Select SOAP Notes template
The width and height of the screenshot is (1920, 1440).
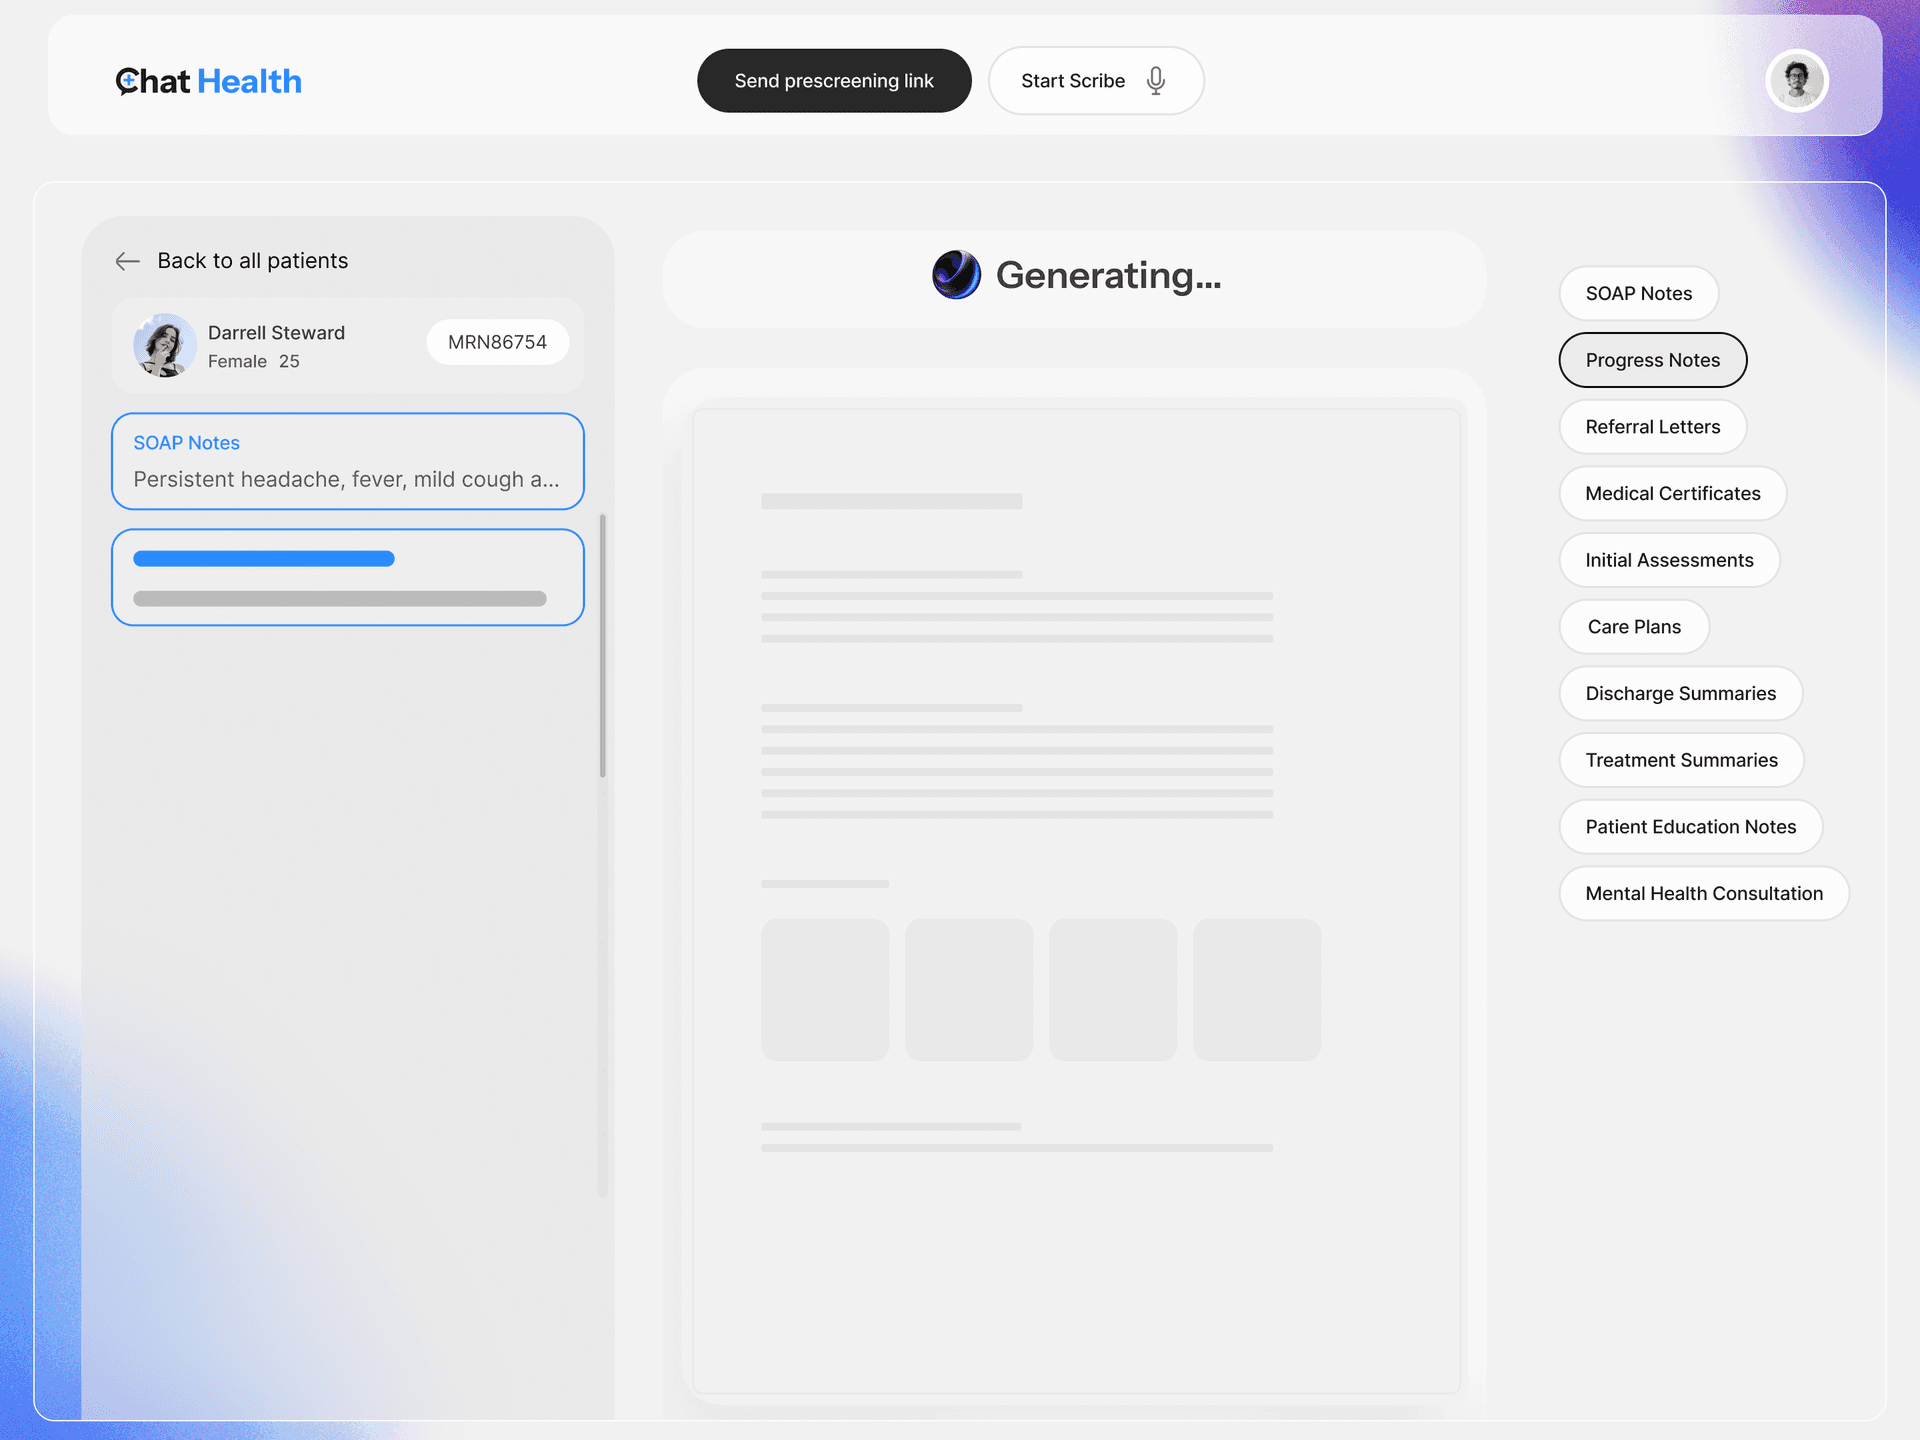[x=1639, y=294]
